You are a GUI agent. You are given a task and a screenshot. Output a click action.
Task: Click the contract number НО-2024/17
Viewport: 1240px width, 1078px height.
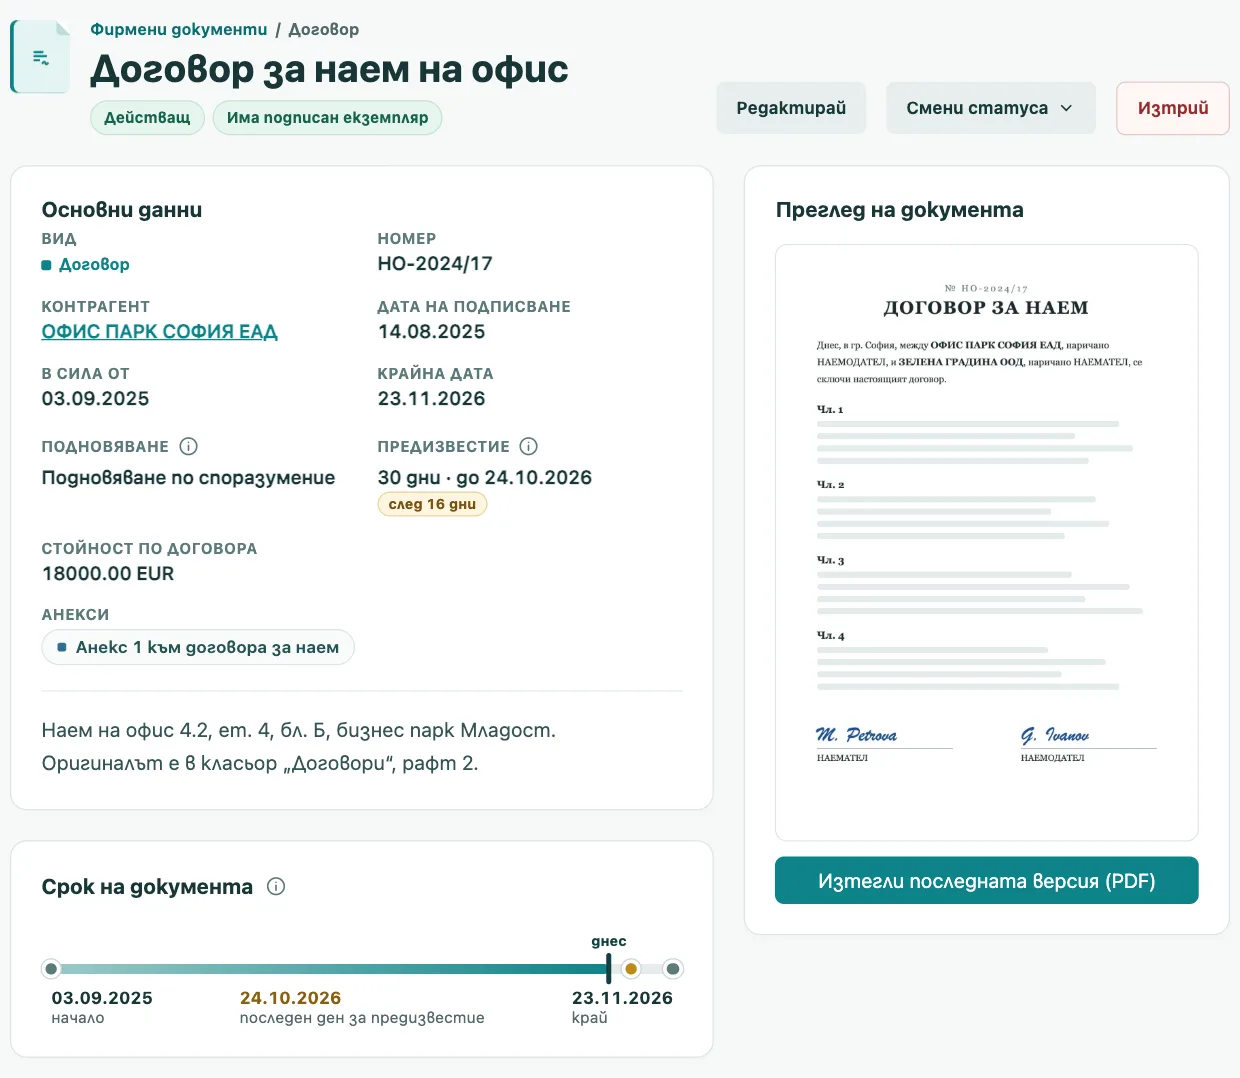tap(435, 263)
